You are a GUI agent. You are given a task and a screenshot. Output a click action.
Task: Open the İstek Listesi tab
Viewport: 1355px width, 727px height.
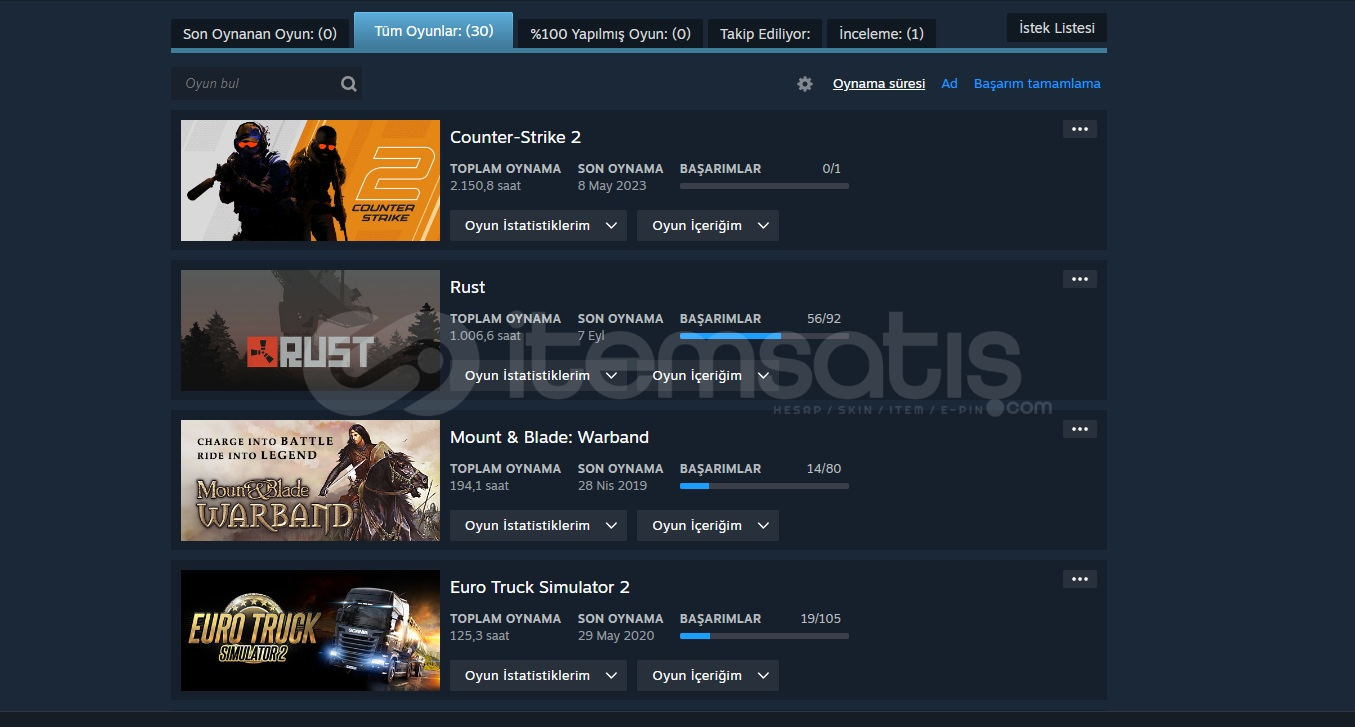(x=1057, y=28)
